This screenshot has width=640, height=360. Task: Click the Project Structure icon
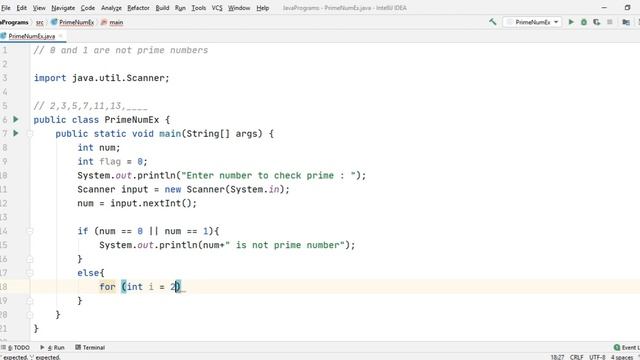(626, 22)
